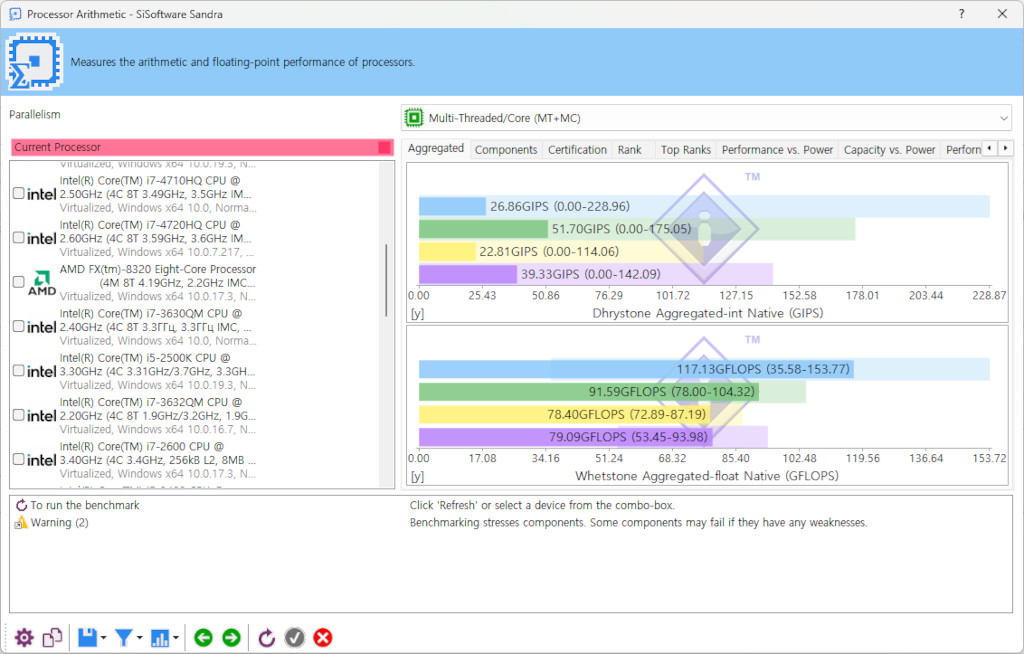Go back with the green left arrow
Viewport: 1024px width, 654px height.
203,638
